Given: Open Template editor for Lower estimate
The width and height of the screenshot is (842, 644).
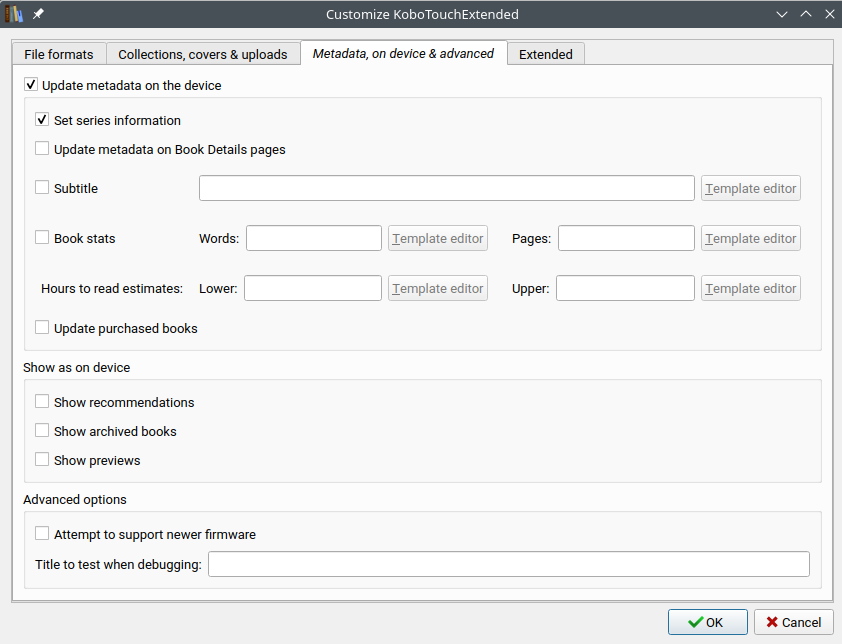Looking at the screenshot, I should [438, 288].
